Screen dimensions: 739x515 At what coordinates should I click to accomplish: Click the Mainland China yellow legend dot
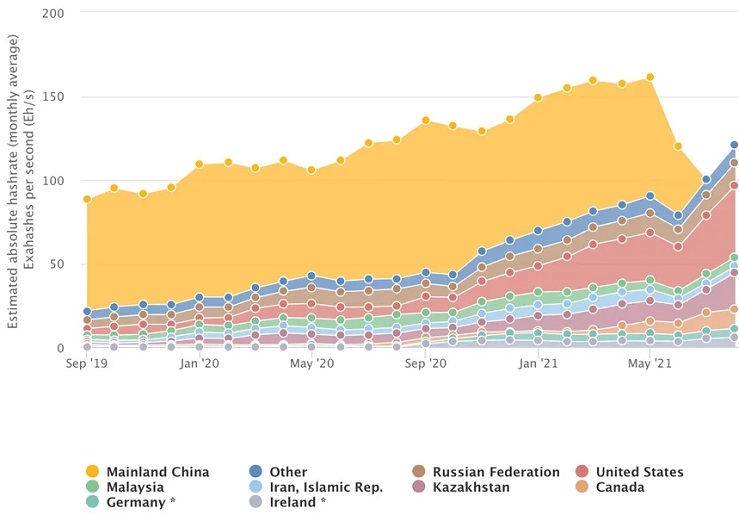93,472
